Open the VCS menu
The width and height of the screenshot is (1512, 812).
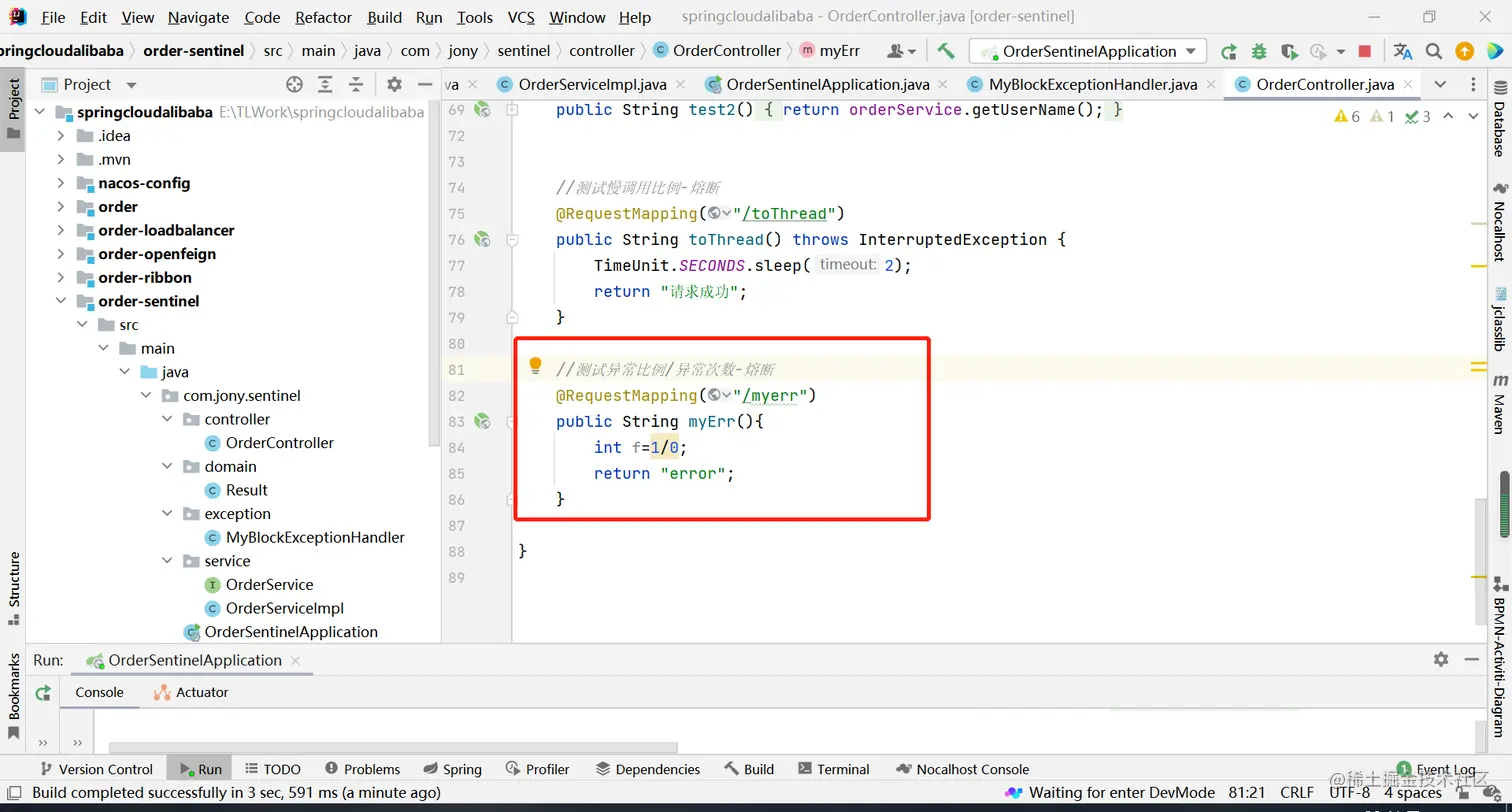tap(521, 17)
